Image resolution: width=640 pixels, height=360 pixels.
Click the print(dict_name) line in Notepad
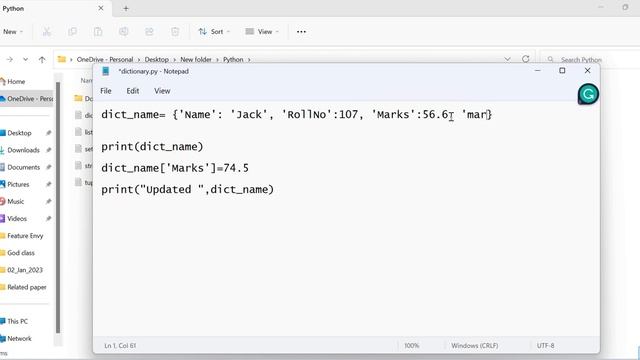[152, 147]
